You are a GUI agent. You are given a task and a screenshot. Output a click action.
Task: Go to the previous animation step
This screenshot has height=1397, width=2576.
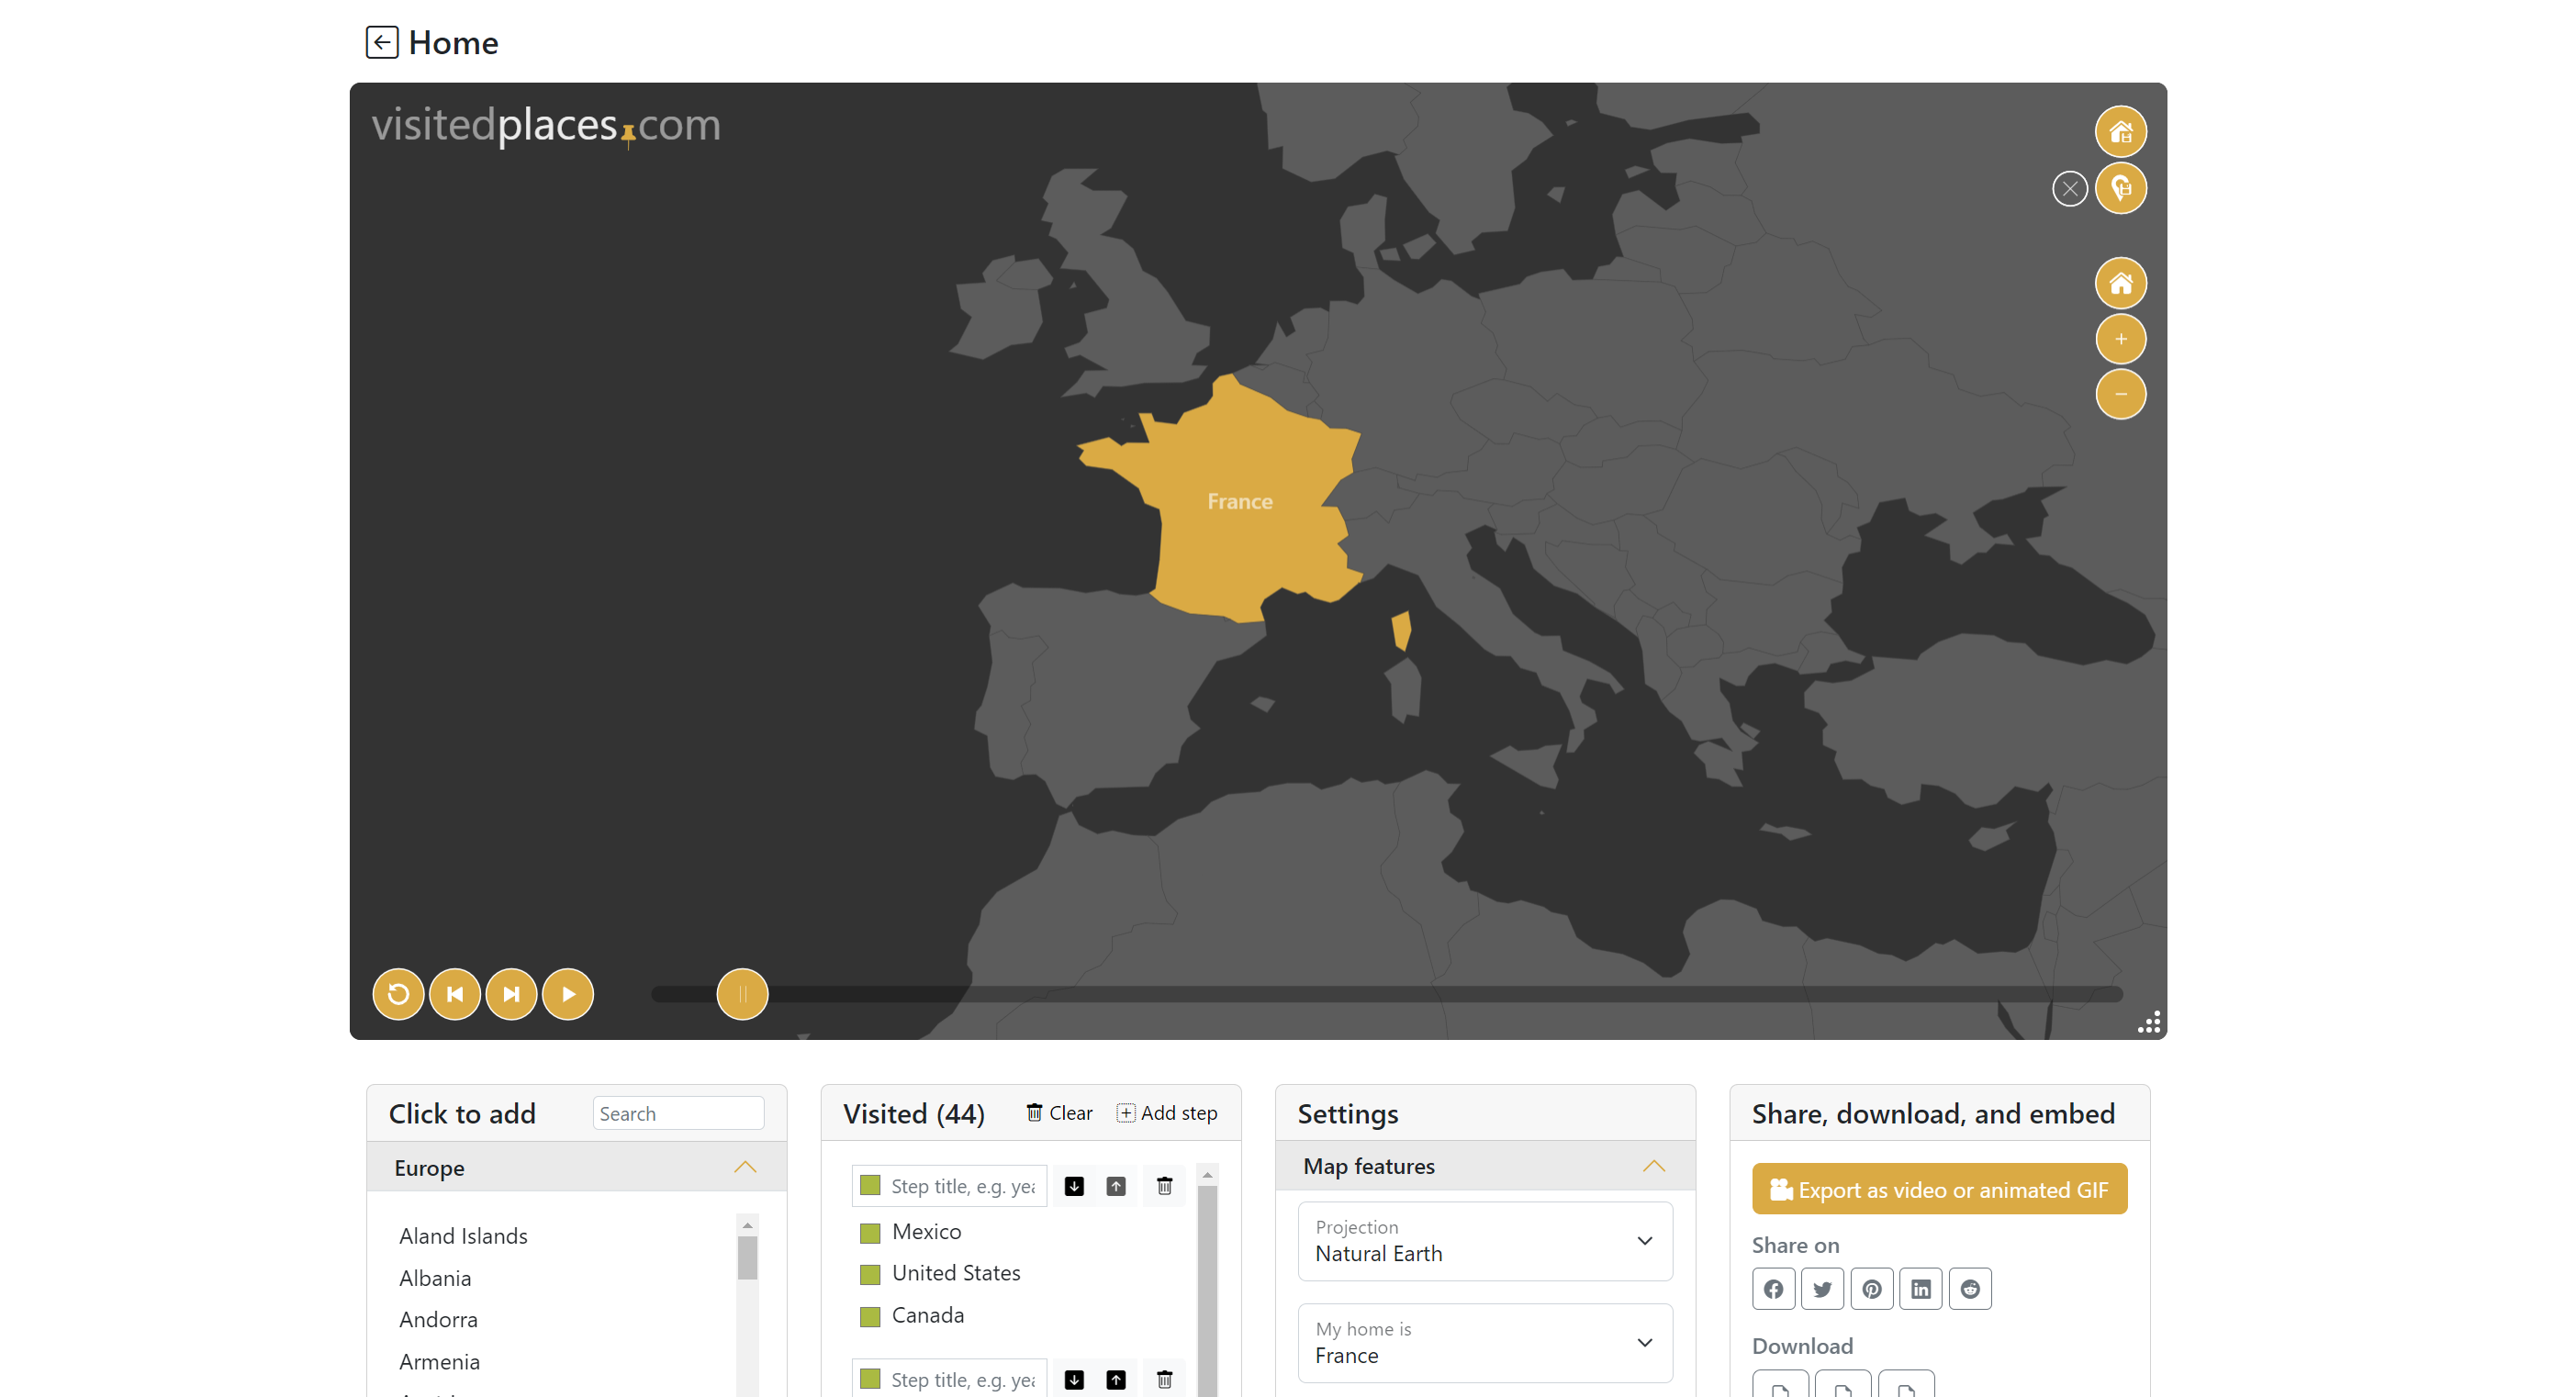[455, 994]
